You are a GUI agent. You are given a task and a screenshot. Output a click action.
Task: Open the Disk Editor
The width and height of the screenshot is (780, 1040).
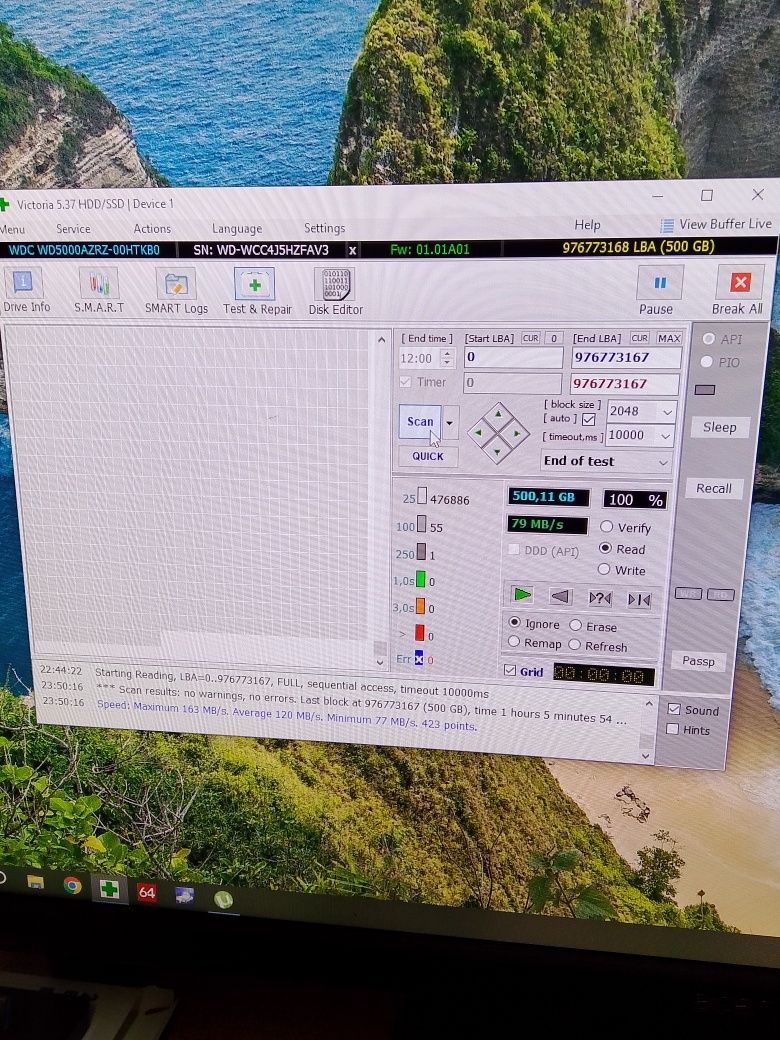[x=336, y=292]
